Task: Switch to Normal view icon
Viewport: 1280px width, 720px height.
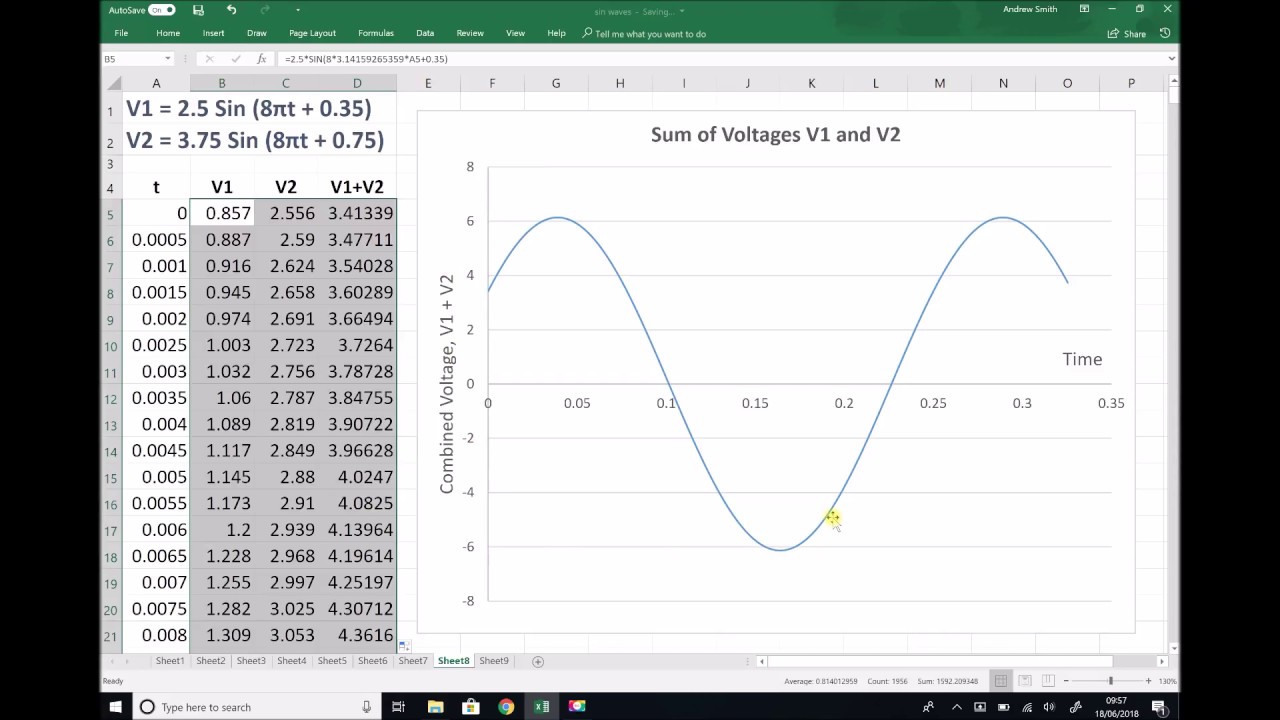Action: click(1000, 681)
